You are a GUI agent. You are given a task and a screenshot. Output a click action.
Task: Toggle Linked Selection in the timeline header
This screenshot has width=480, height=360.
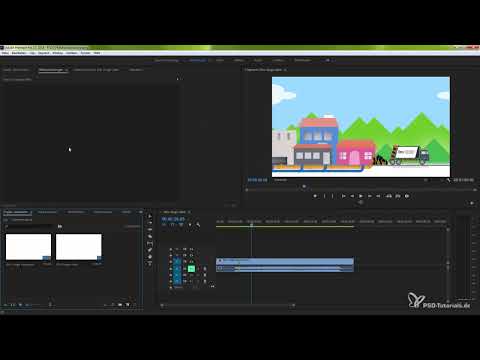[x=181, y=225]
